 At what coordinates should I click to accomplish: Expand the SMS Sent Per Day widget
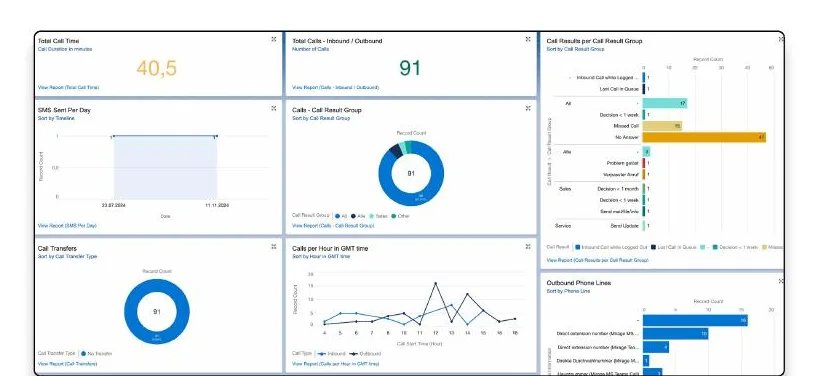tap(274, 108)
